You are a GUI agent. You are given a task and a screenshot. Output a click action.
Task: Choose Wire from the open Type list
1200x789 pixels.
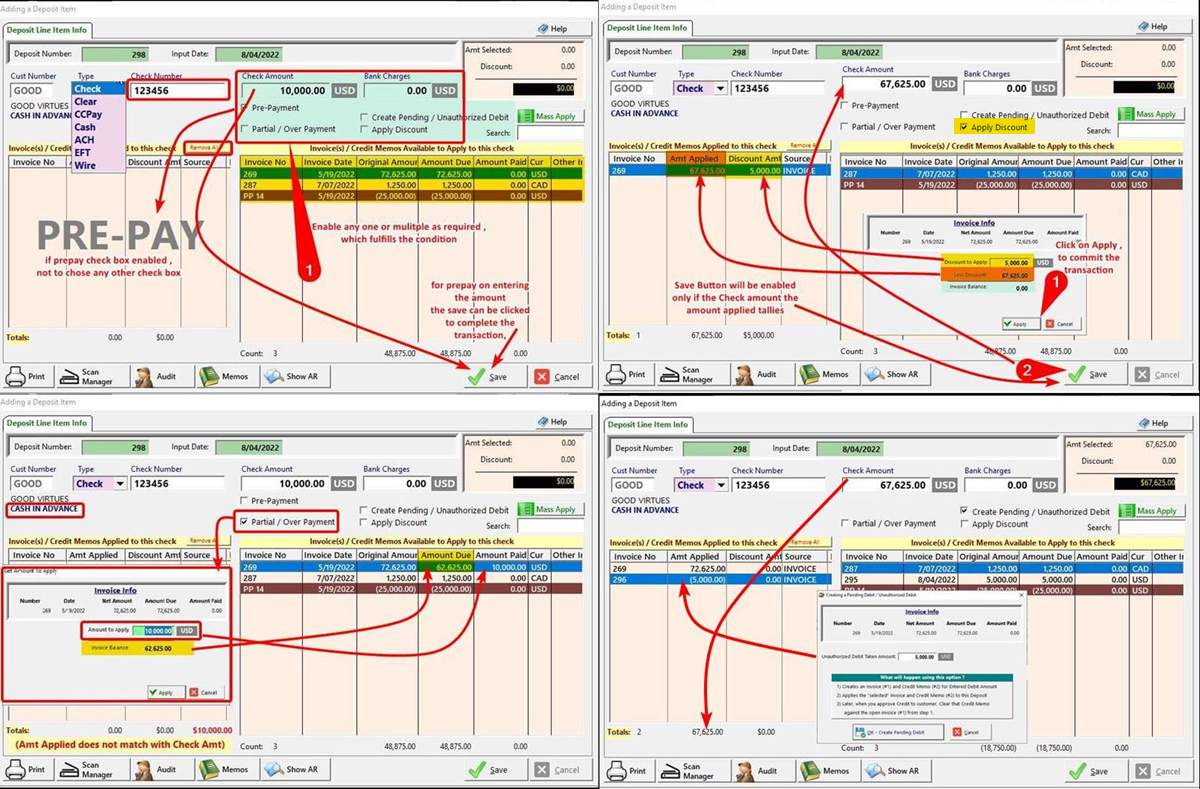(98, 166)
